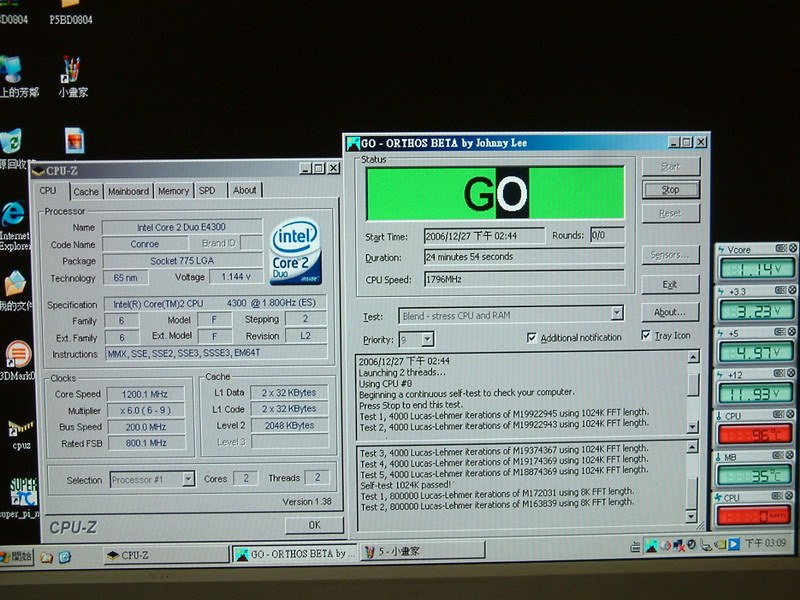Open settings icon on the CPU fan rpm widget
The width and height of the screenshot is (800, 600).
pos(777,495)
